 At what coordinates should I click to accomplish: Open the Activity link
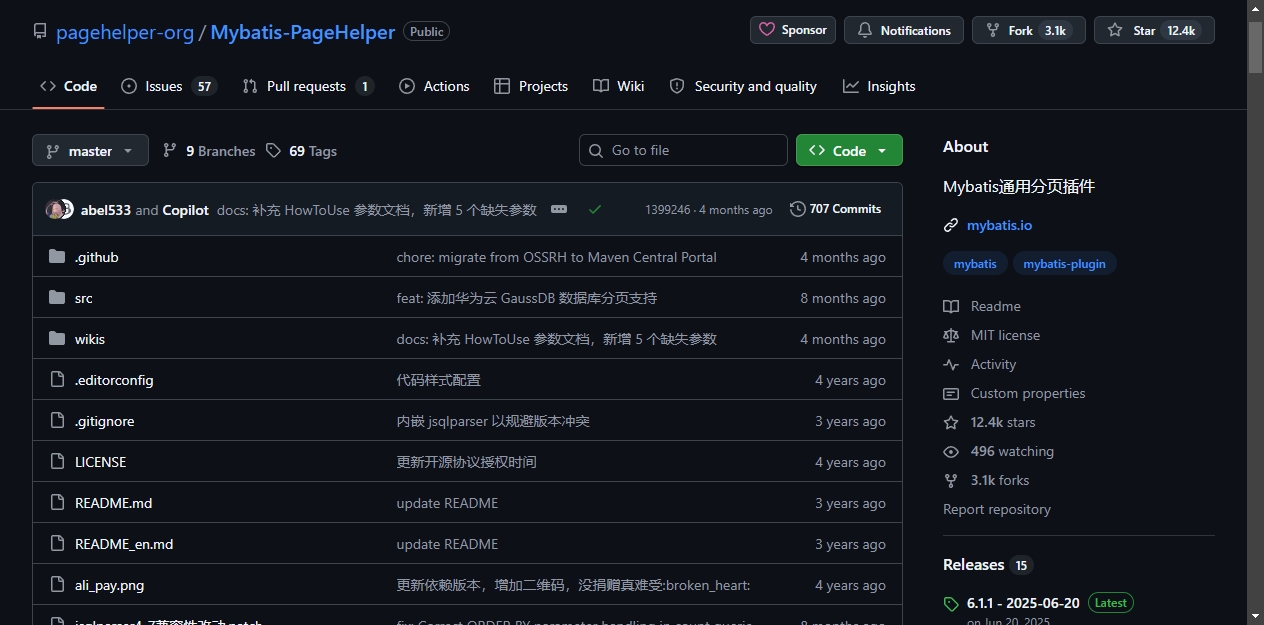point(979,364)
